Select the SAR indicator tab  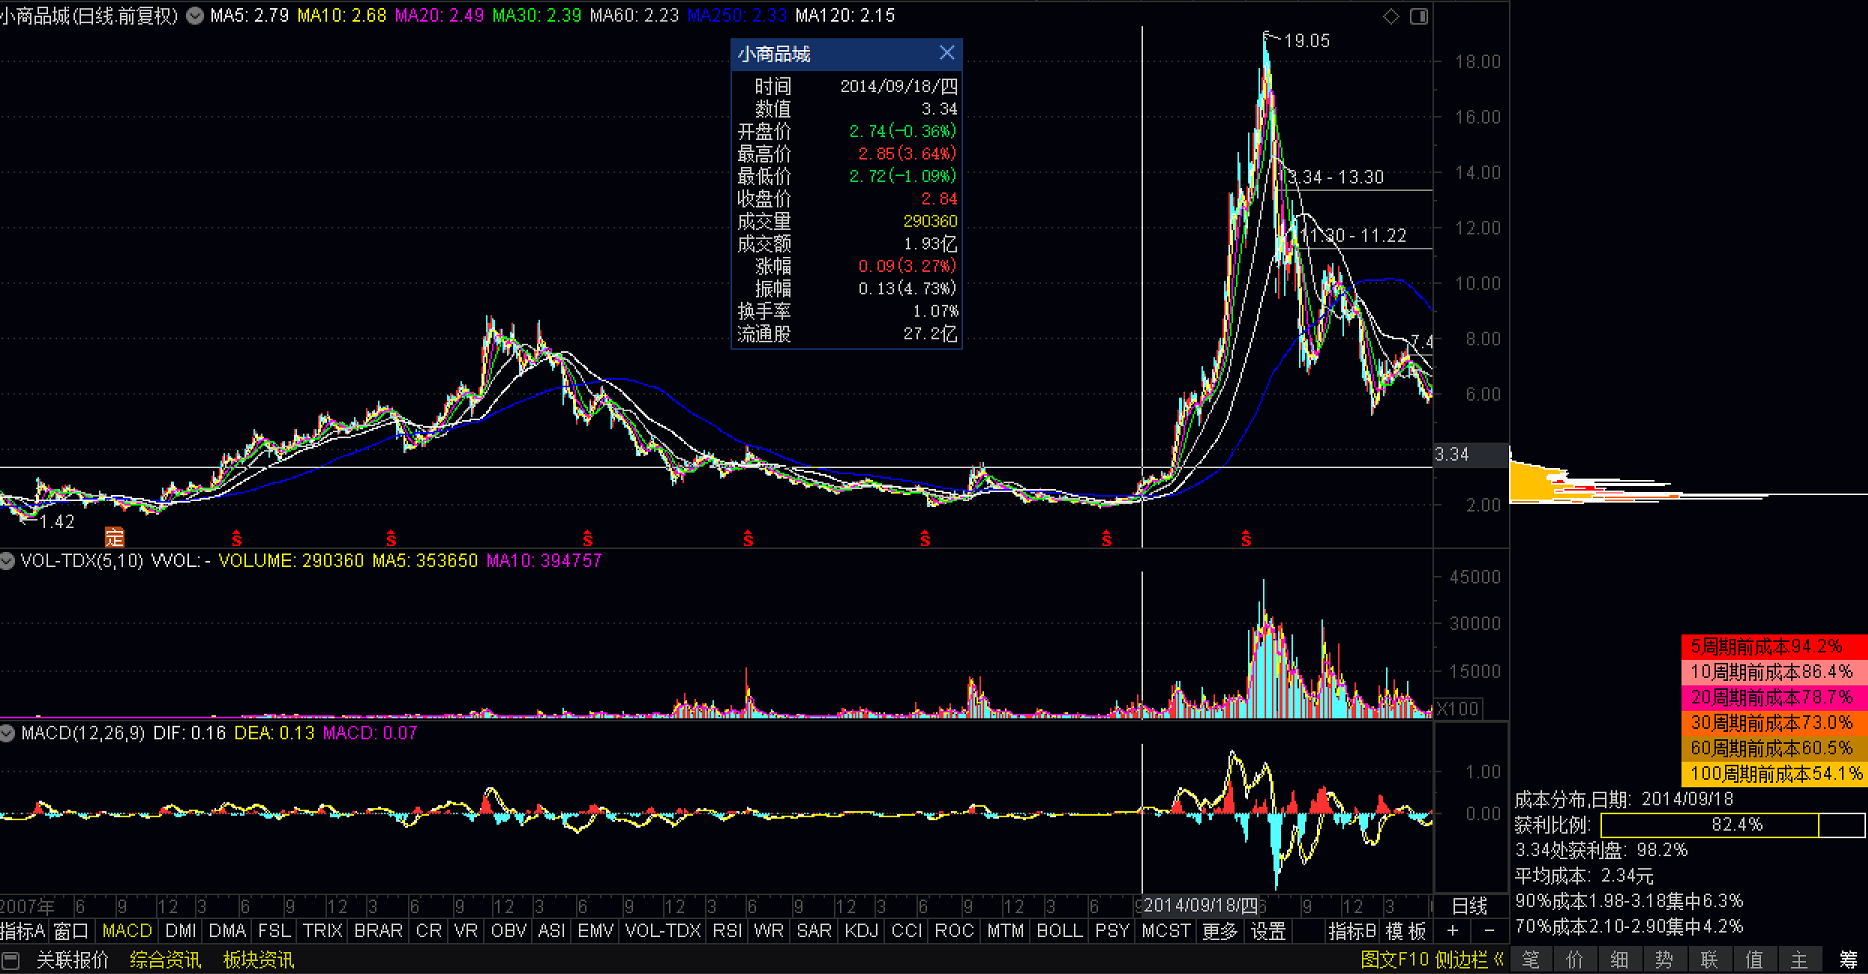pos(814,931)
